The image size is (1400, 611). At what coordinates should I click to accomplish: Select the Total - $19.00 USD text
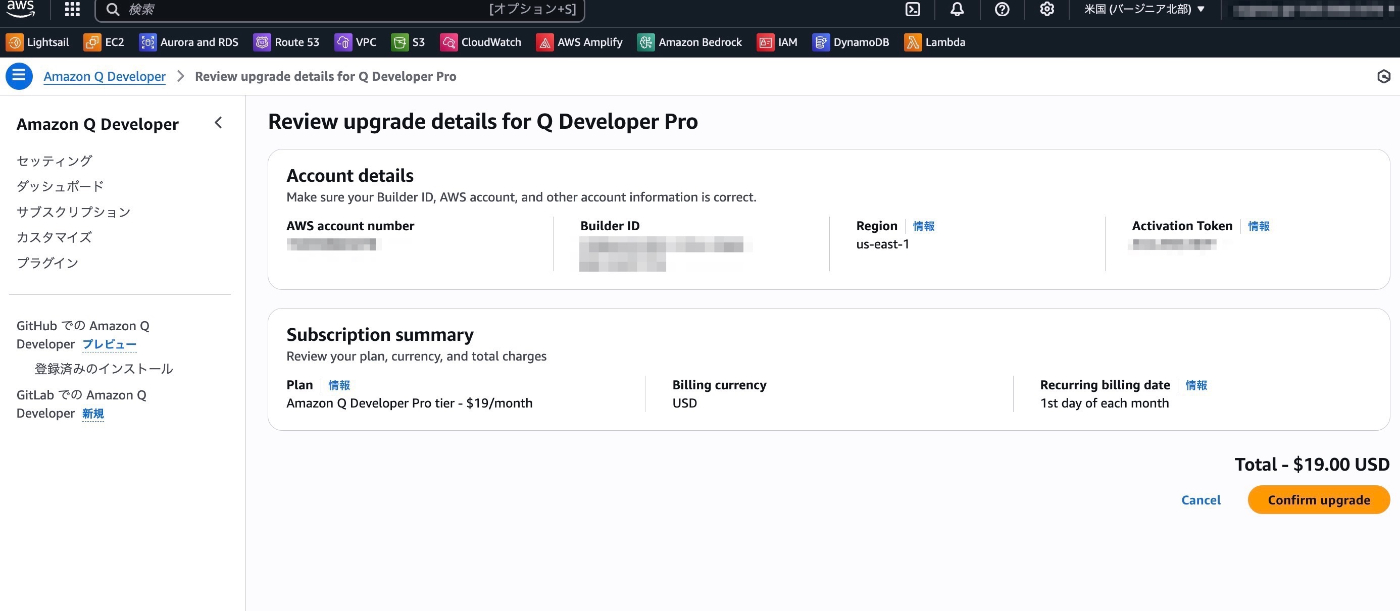1312,464
